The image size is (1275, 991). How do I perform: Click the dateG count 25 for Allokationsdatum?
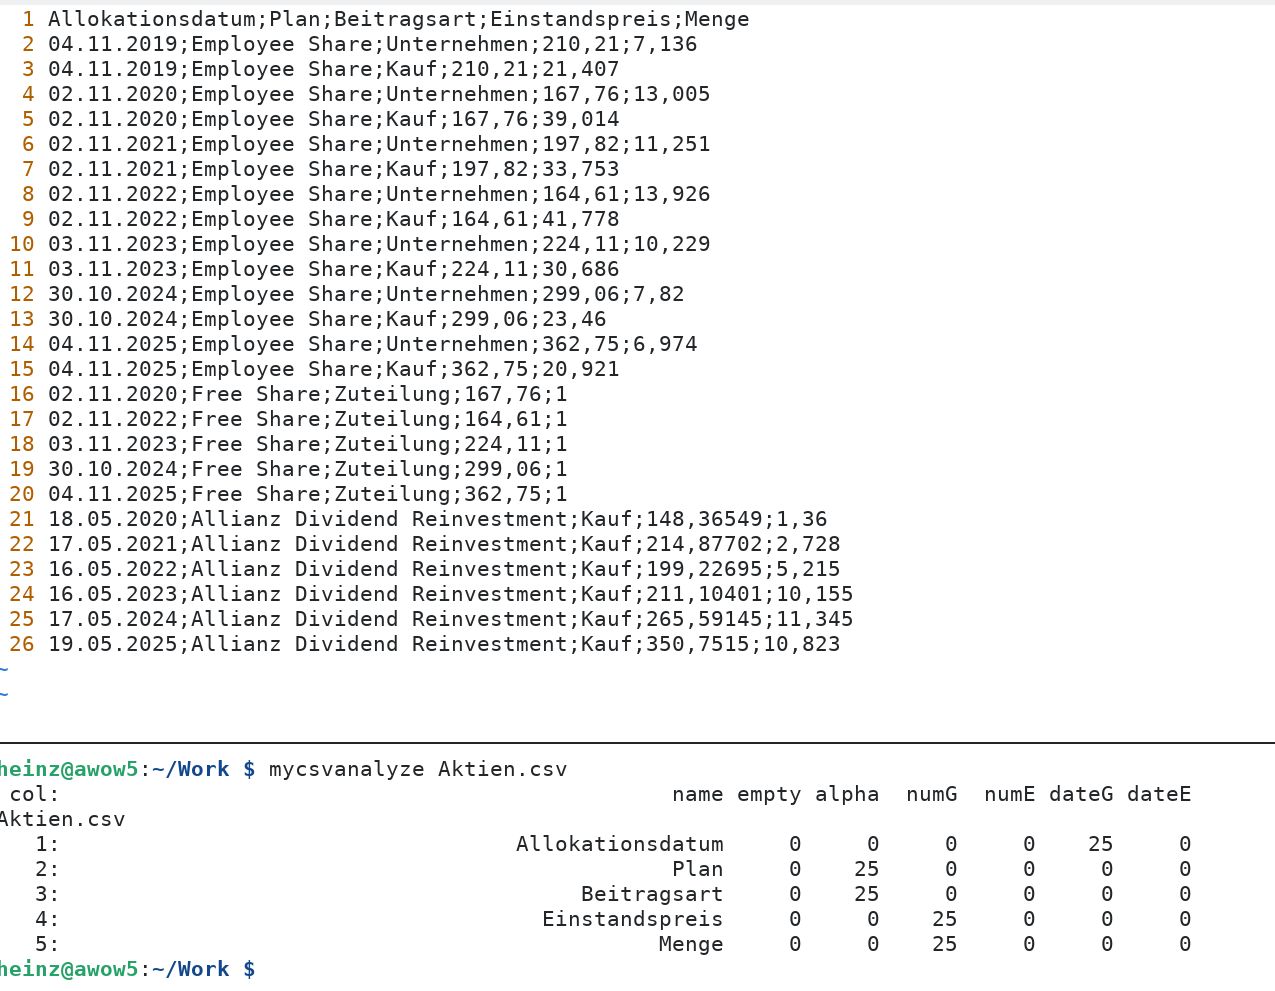(1100, 844)
